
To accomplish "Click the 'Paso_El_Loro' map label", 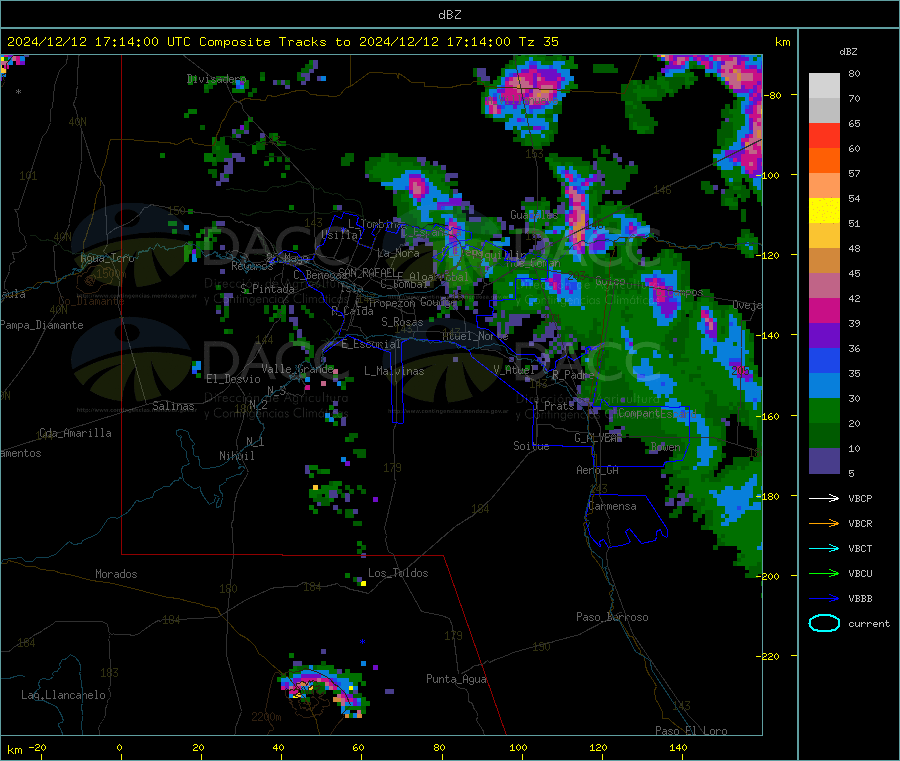I will pyautogui.click(x=691, y=731).
